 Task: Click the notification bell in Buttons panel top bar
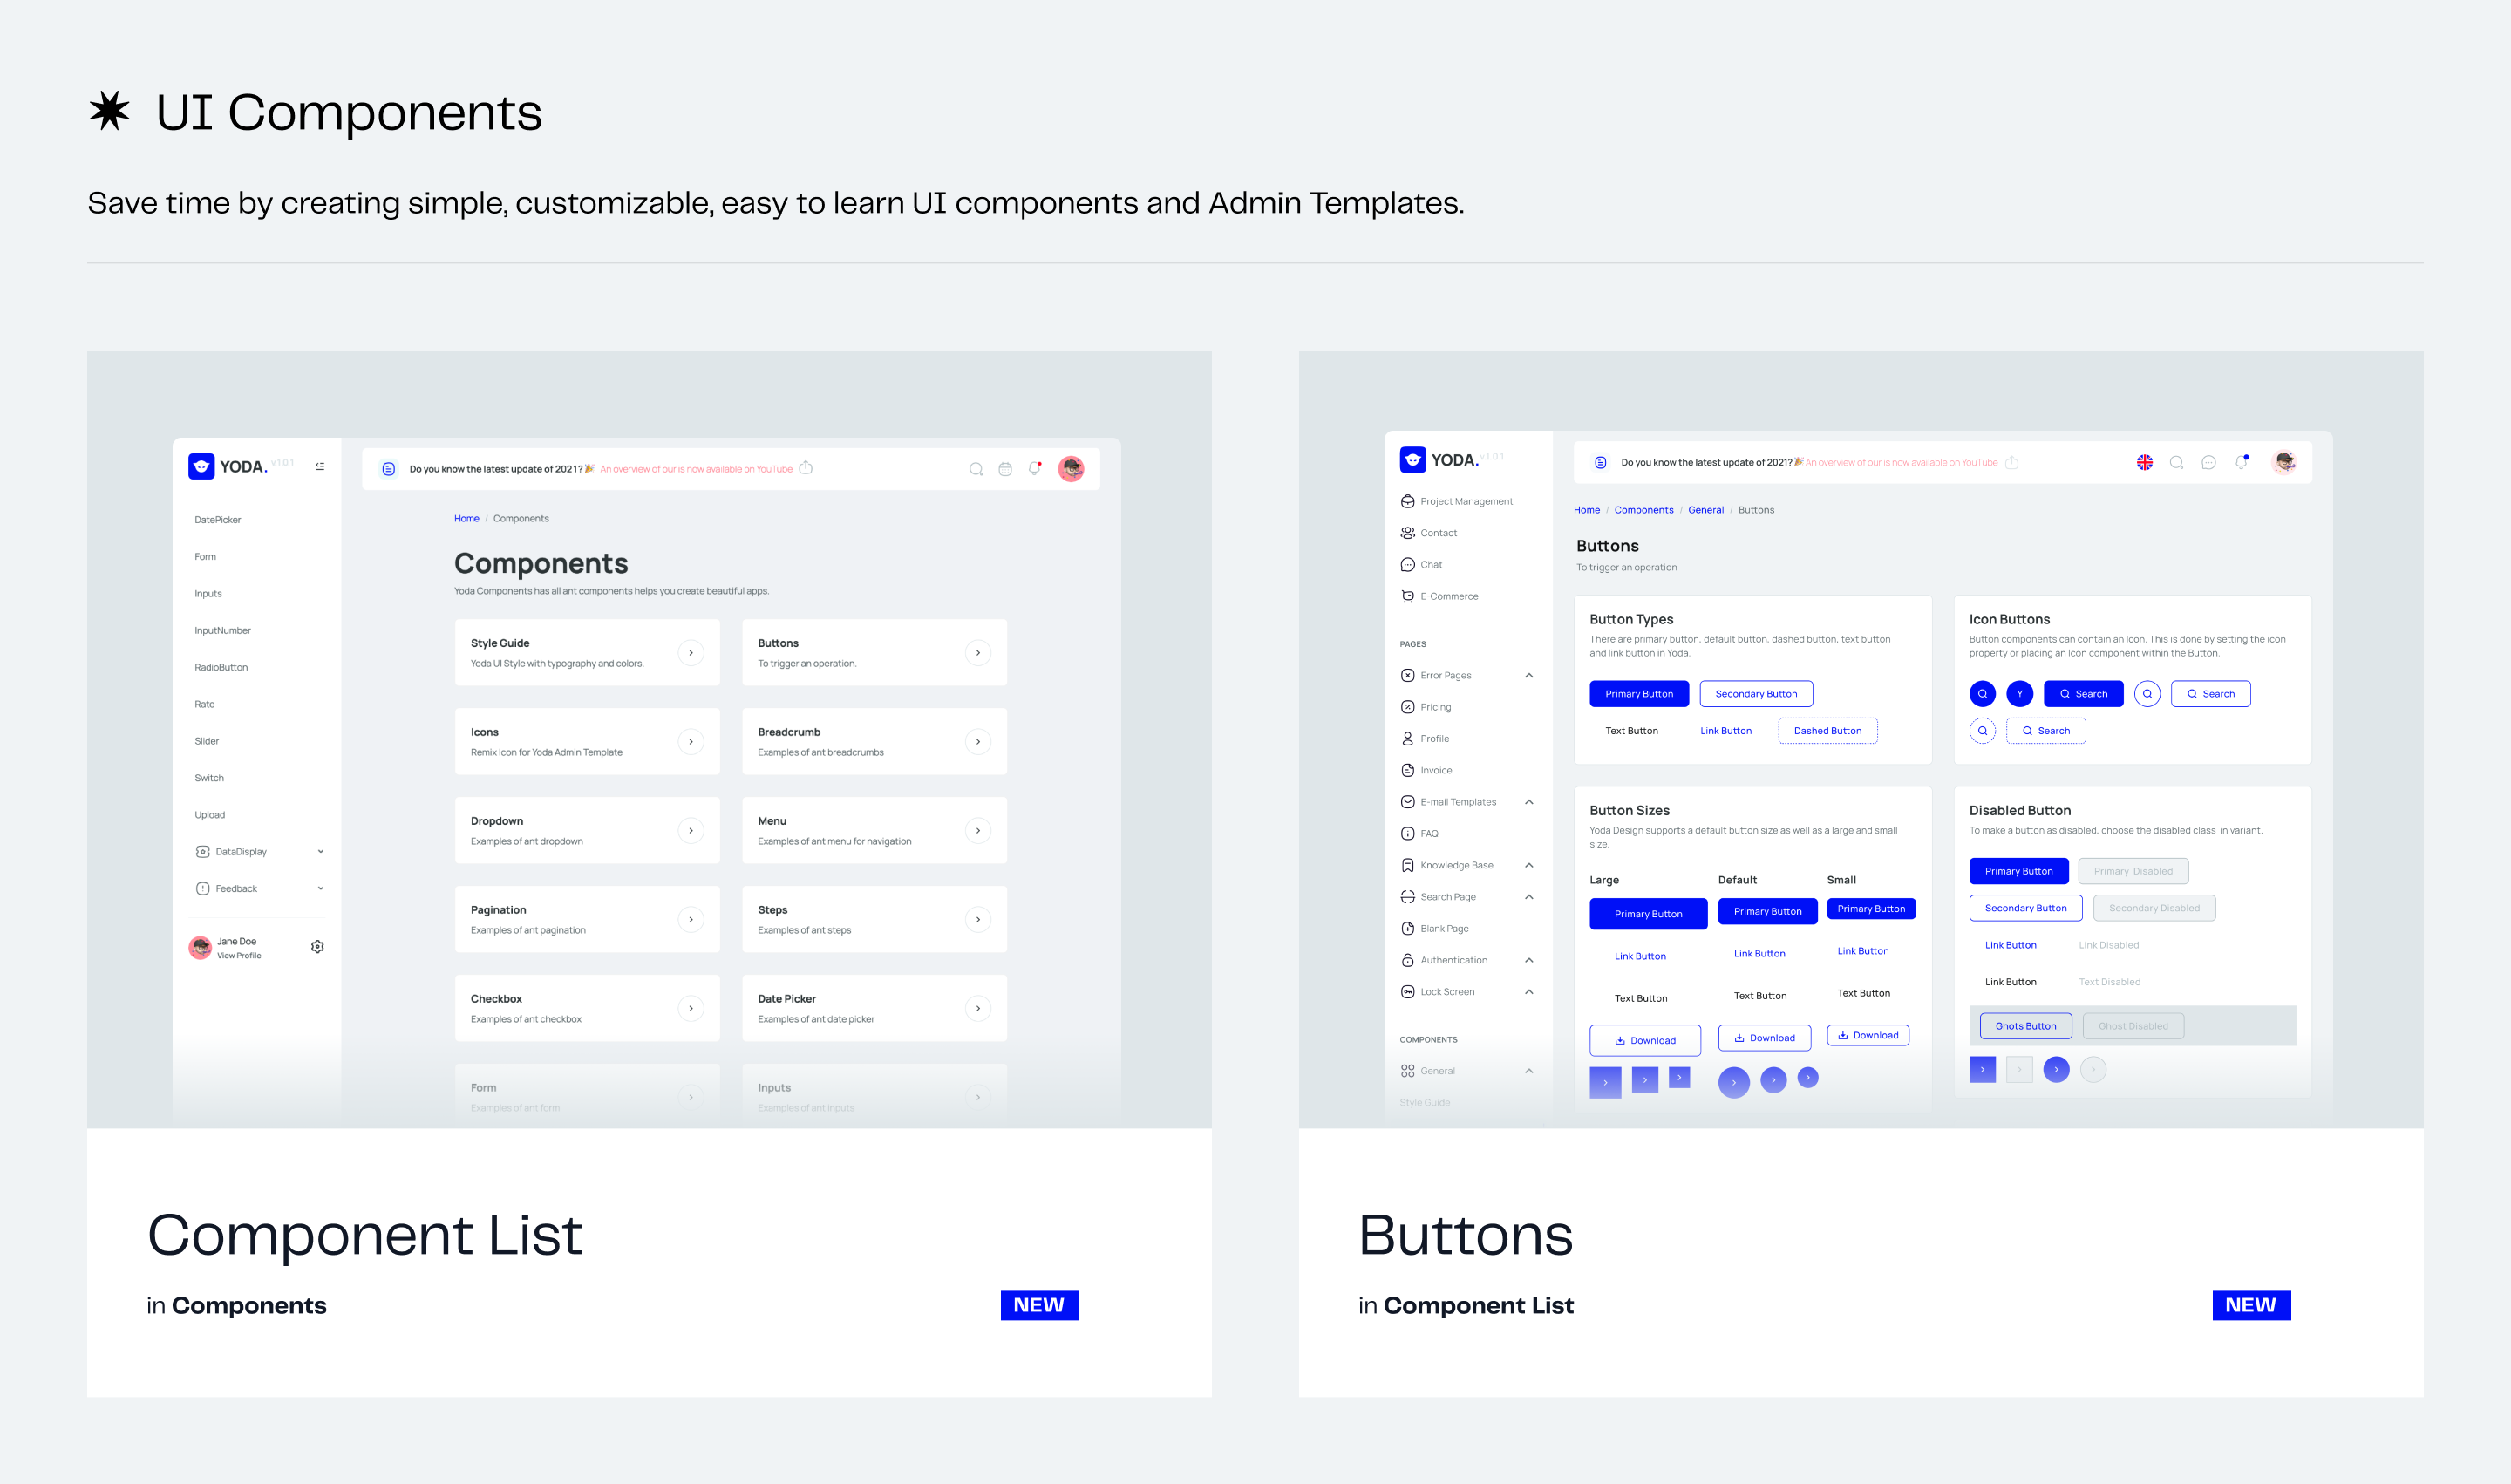tap(2241, 462)
